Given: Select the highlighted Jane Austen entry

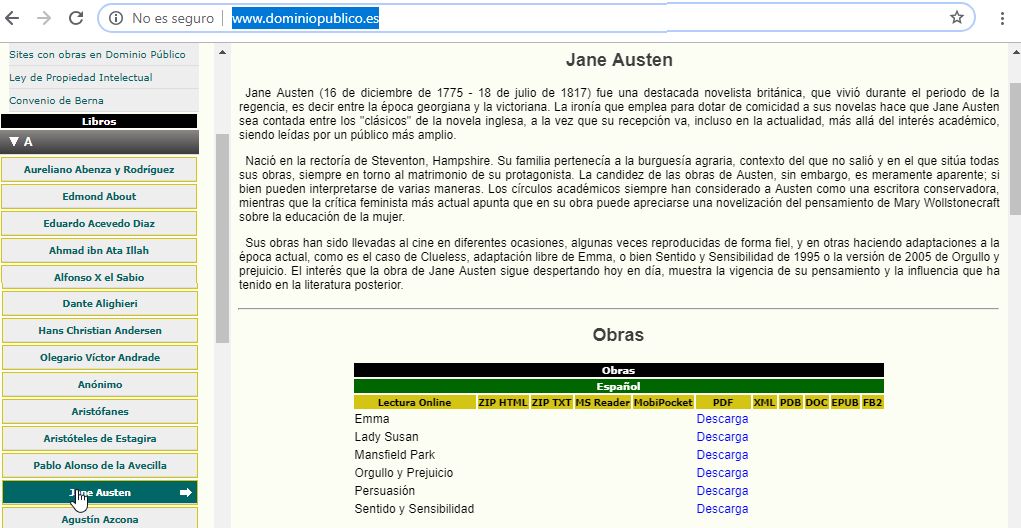Looking at the screenshot, I should point(100,493).
